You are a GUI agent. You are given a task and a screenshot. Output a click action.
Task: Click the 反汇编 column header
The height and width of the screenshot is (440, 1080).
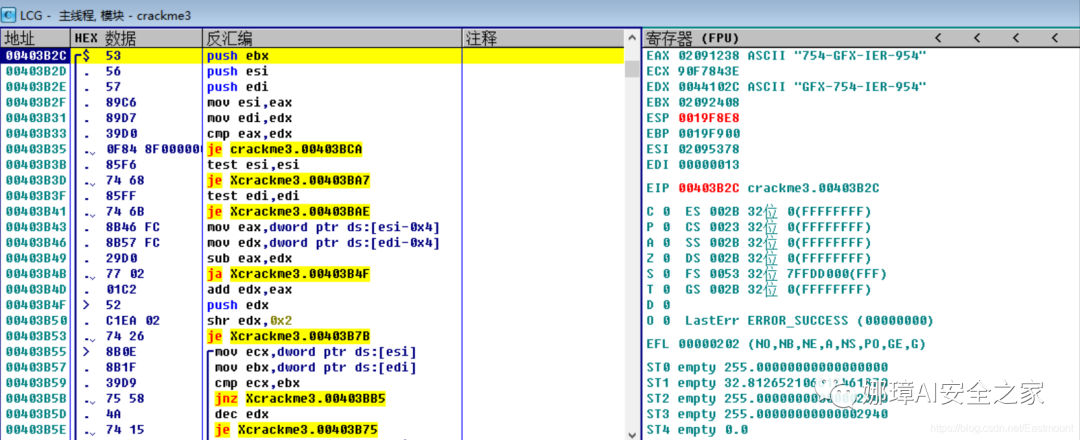click(x=331, y=39)
